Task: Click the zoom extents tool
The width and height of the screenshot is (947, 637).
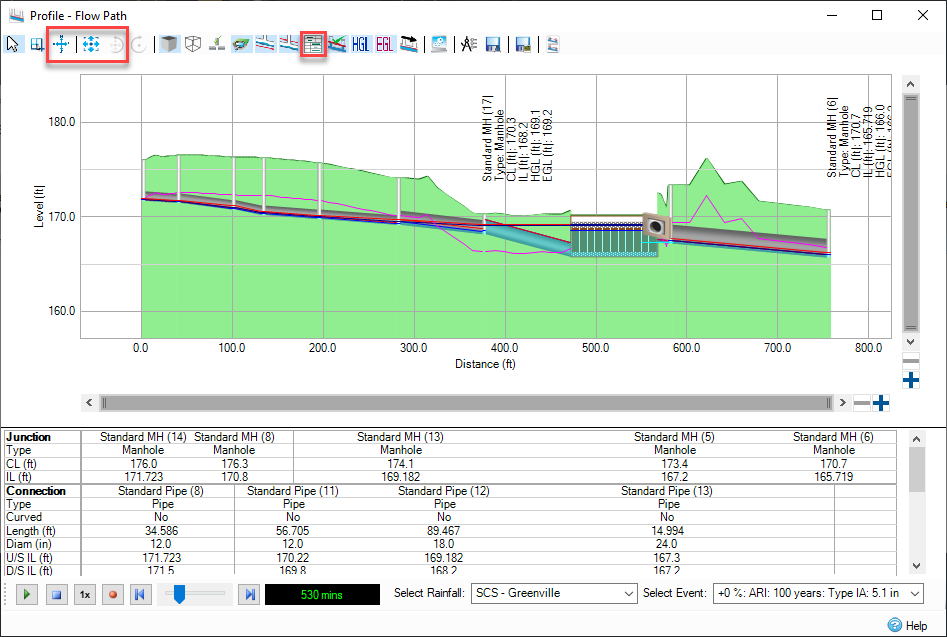Action: (x=91, y=44)
